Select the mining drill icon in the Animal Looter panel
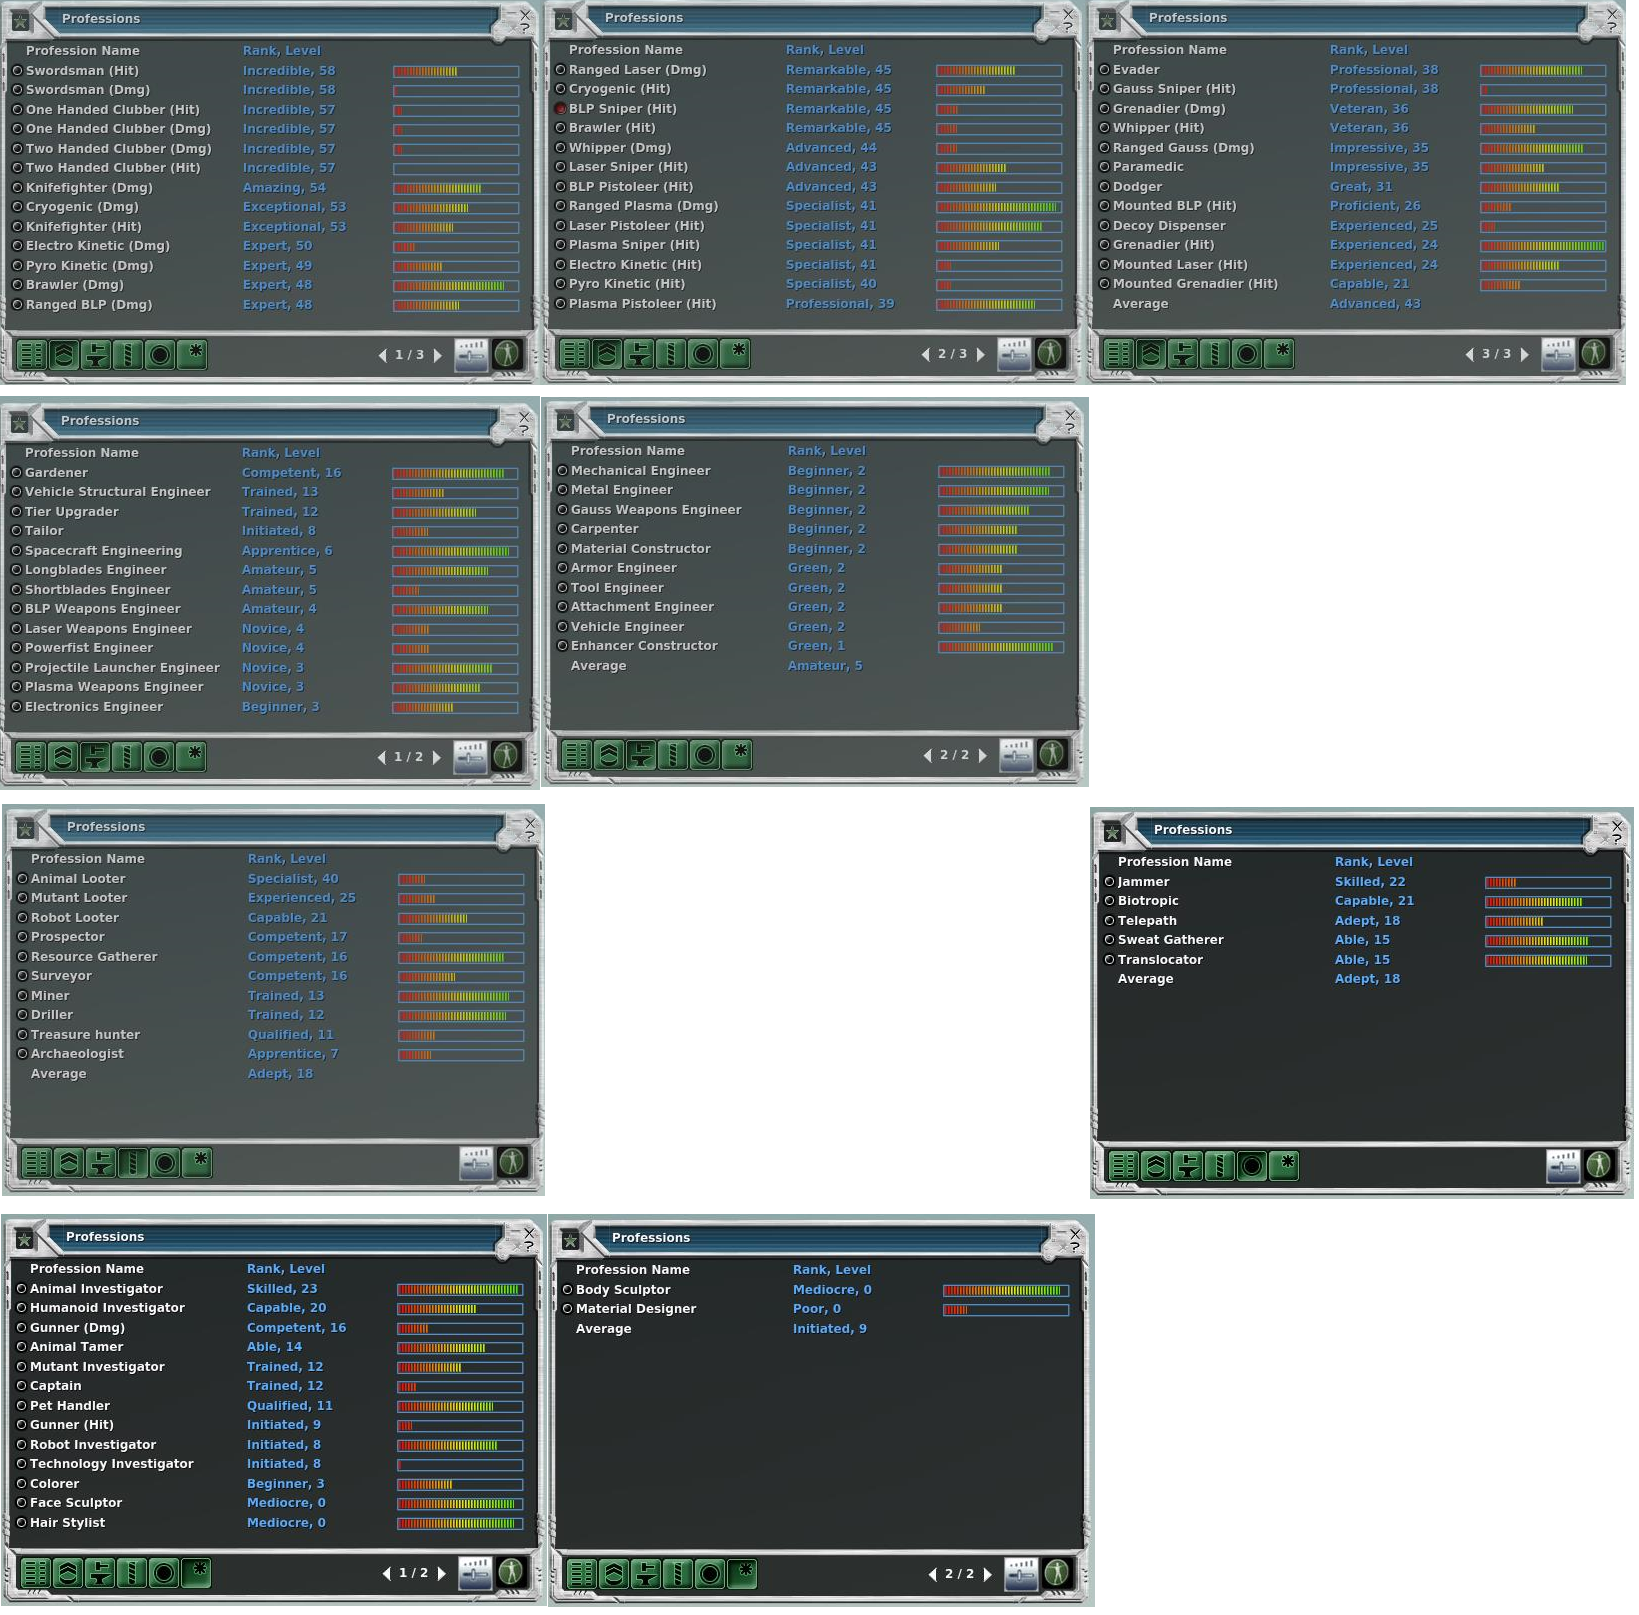The image size is (1639, 1615). (x=133, y=1163)
